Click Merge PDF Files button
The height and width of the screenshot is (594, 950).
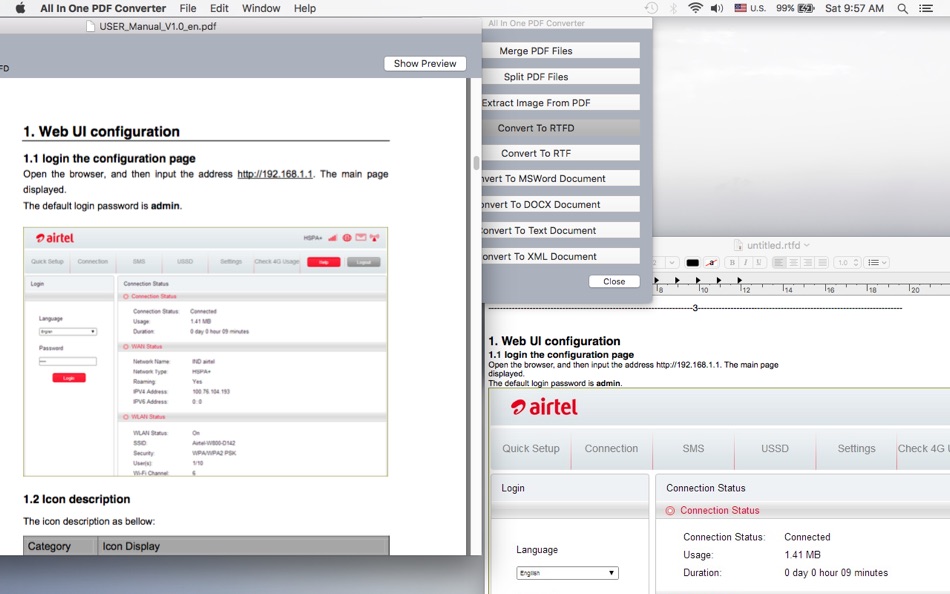point(560,51)
